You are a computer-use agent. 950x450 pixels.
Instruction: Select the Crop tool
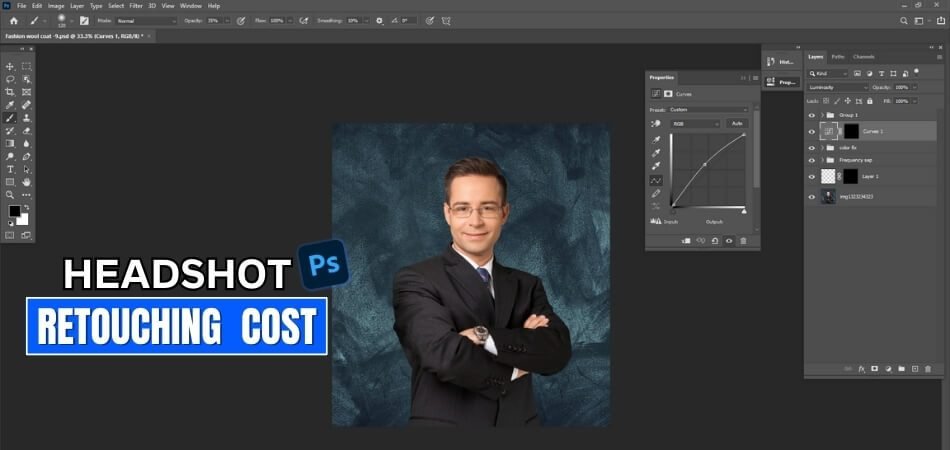10,92
